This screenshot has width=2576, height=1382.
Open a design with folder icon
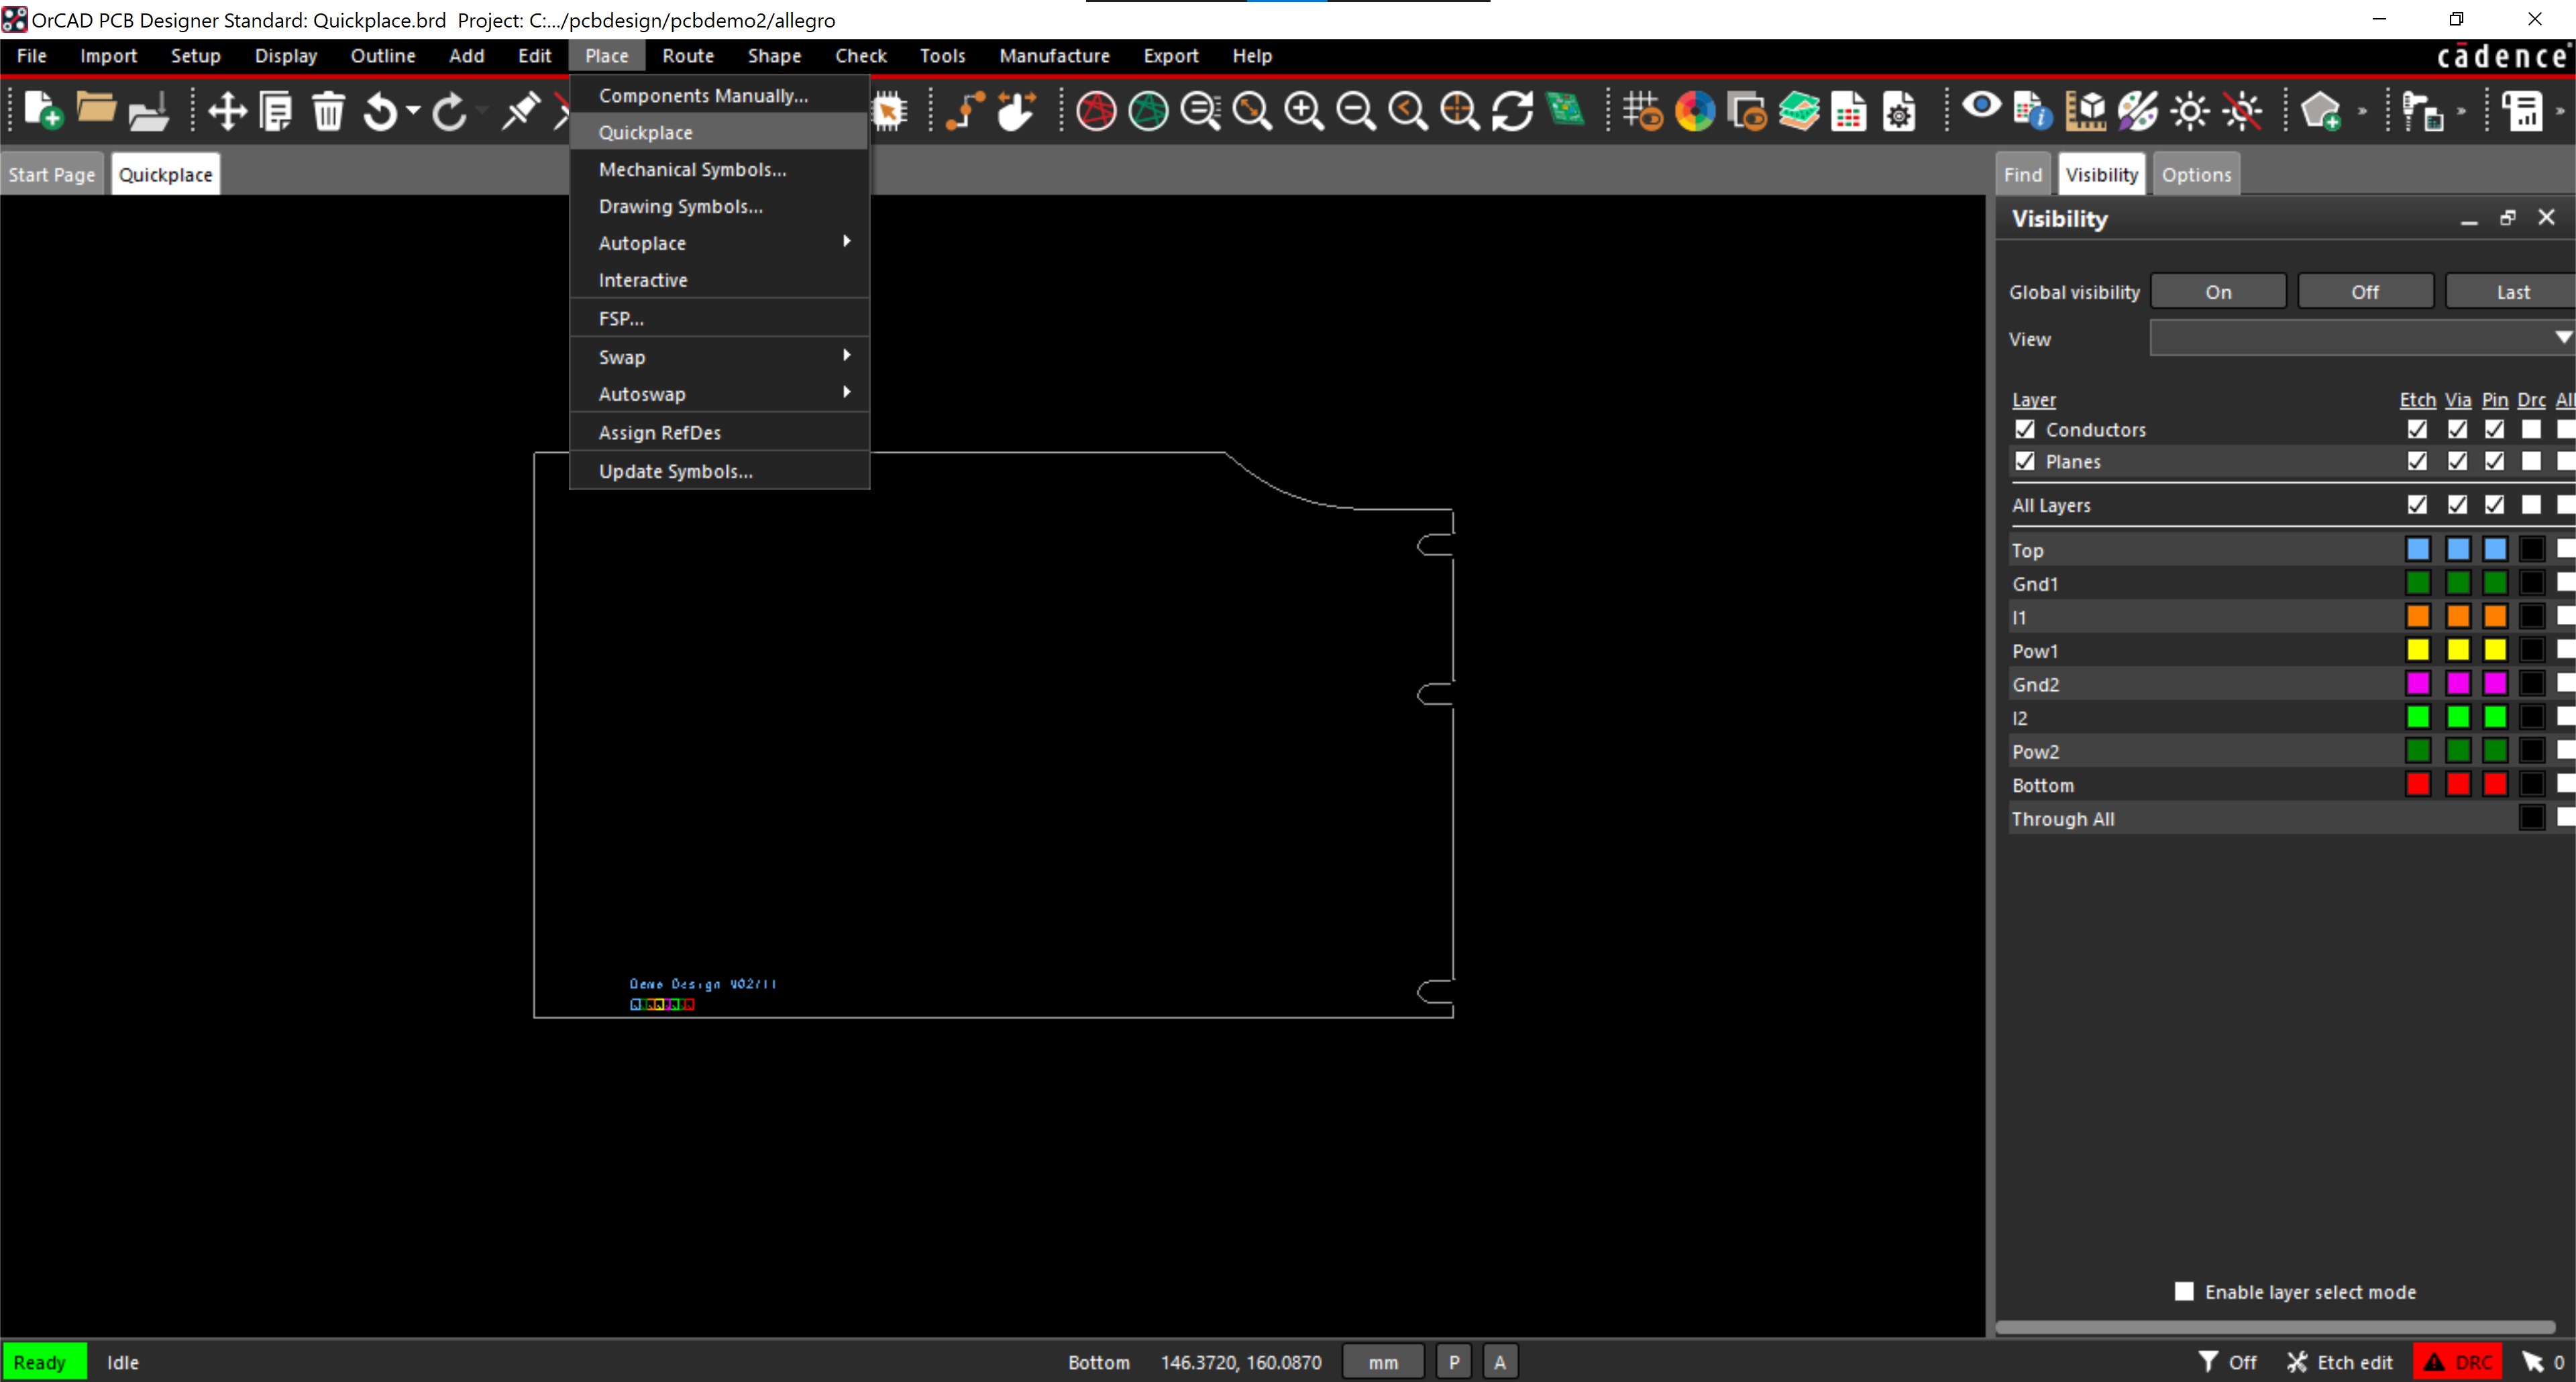pos(96,108)
